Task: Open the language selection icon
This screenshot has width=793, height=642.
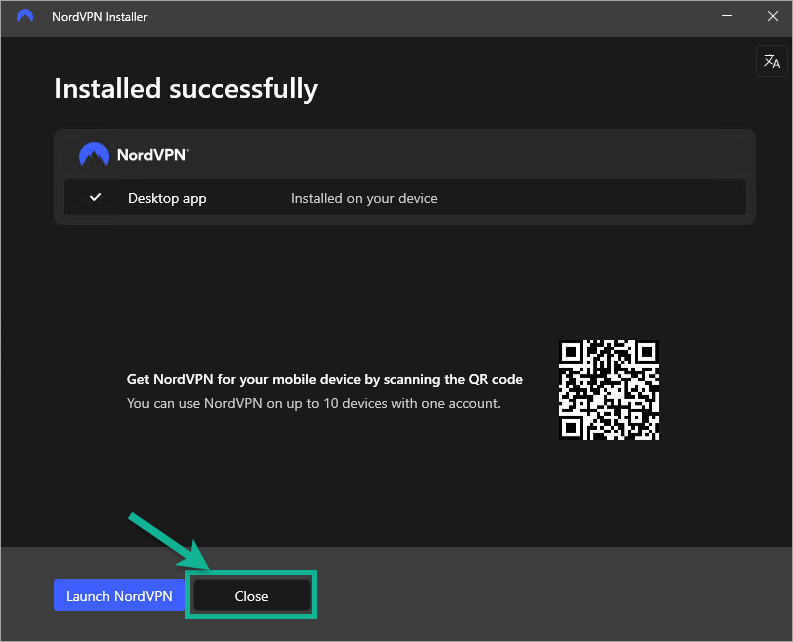Action: coord(771,61)
